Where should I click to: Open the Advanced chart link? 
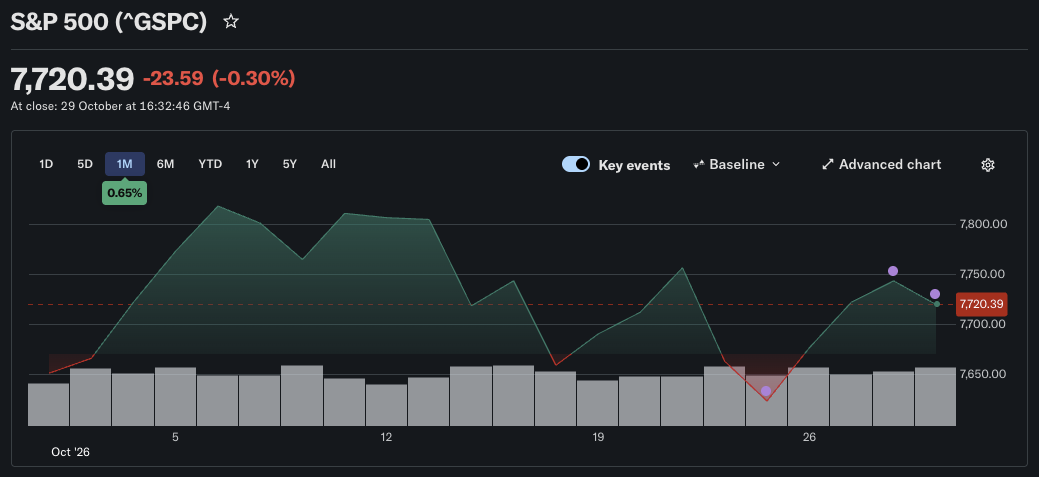881,164
